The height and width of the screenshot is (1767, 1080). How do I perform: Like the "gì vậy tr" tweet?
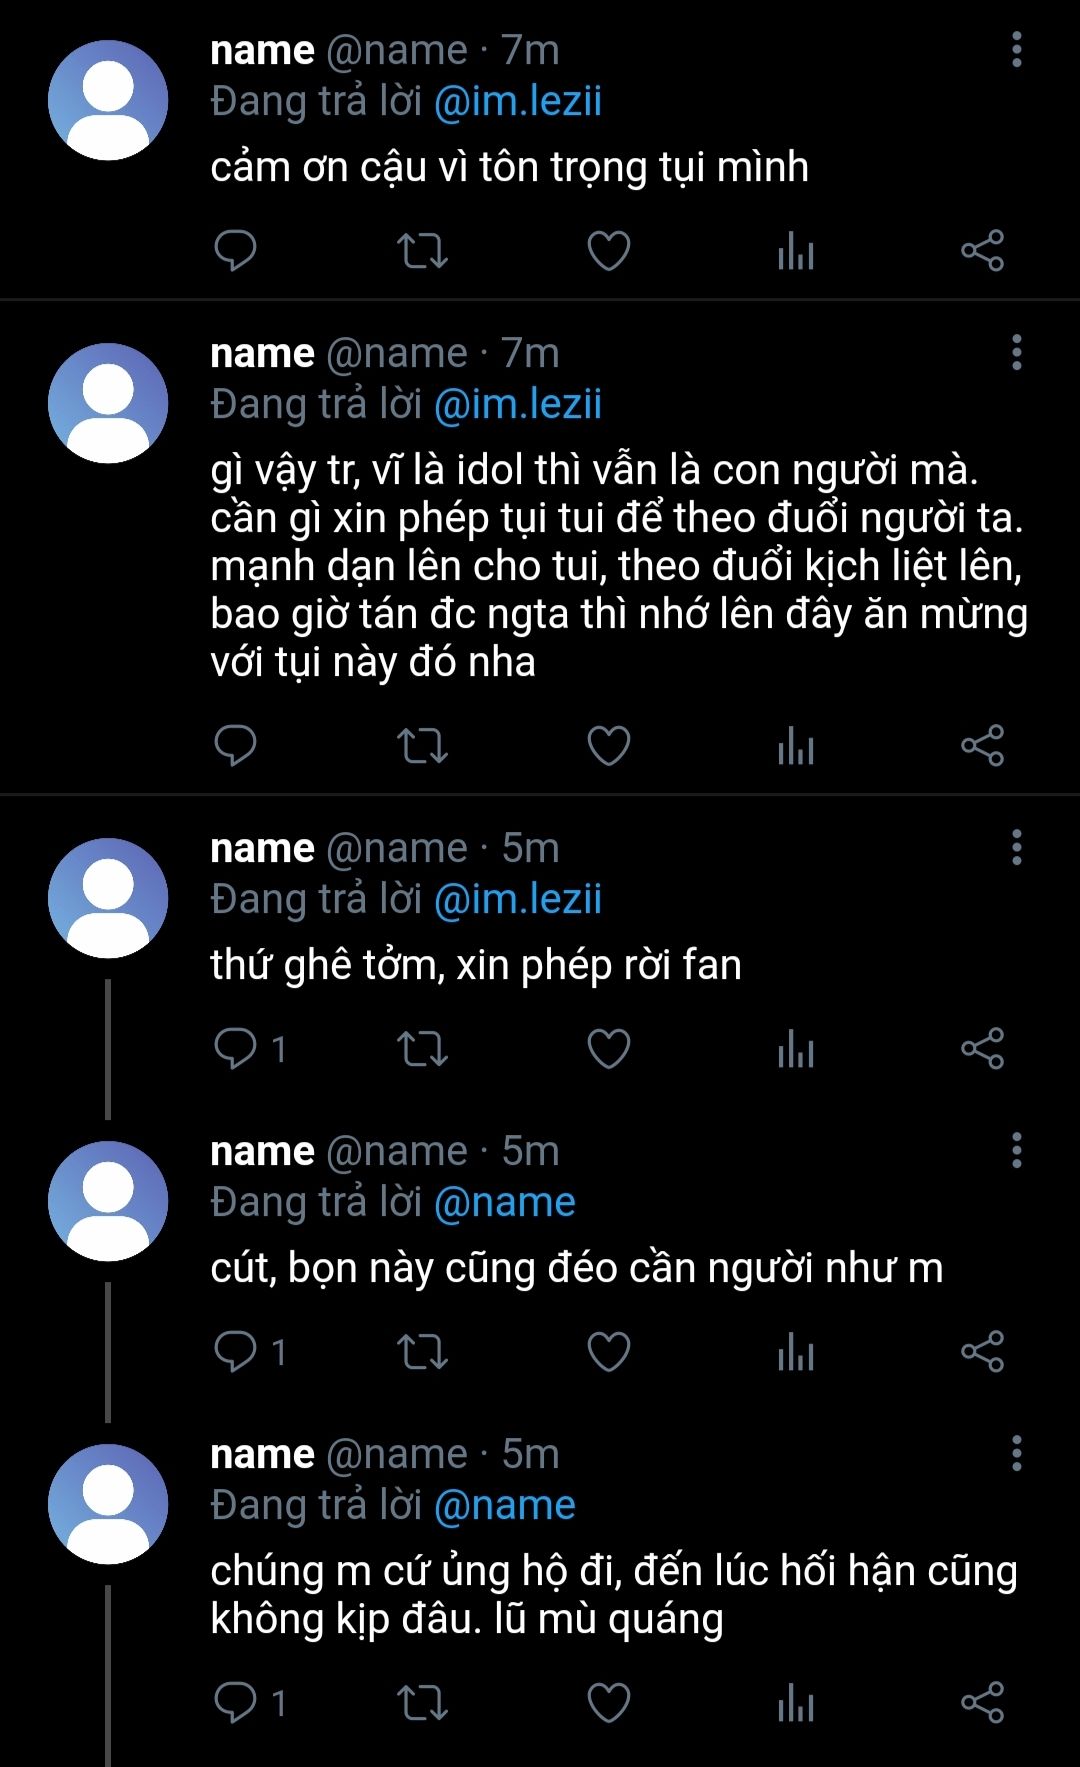608,746
